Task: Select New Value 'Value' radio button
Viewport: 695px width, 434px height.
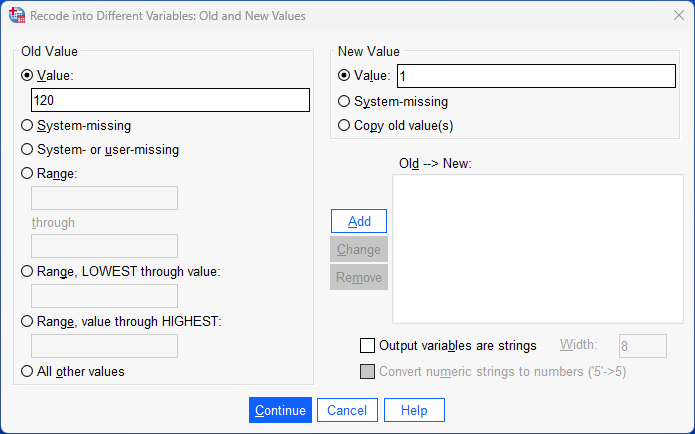Action: [345, 75]
